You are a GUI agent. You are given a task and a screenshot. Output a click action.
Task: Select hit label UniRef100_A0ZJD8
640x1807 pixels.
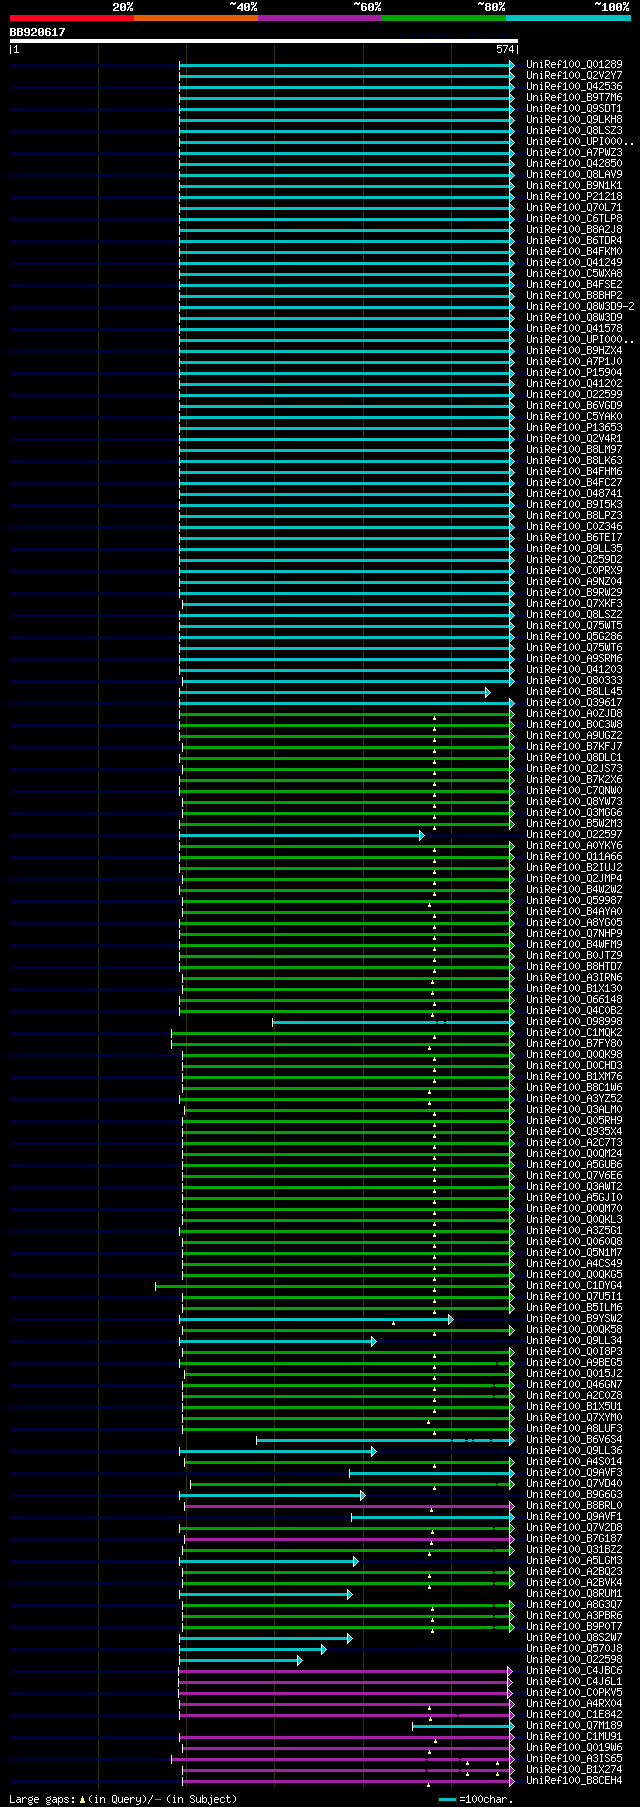coord(574,714)
